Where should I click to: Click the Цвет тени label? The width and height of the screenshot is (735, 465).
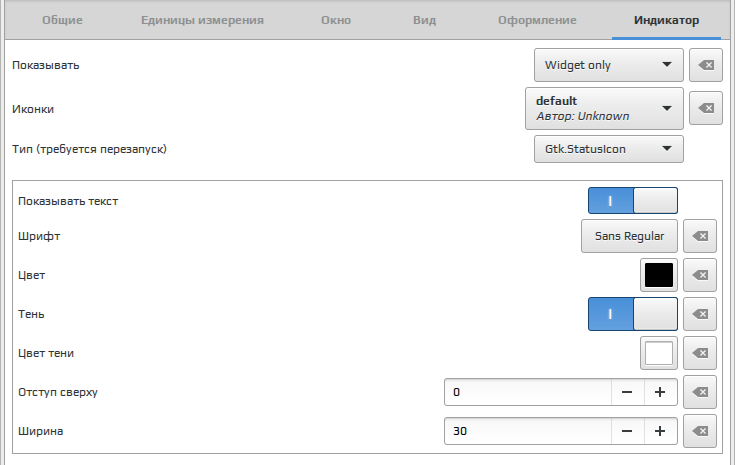point(46,353)
